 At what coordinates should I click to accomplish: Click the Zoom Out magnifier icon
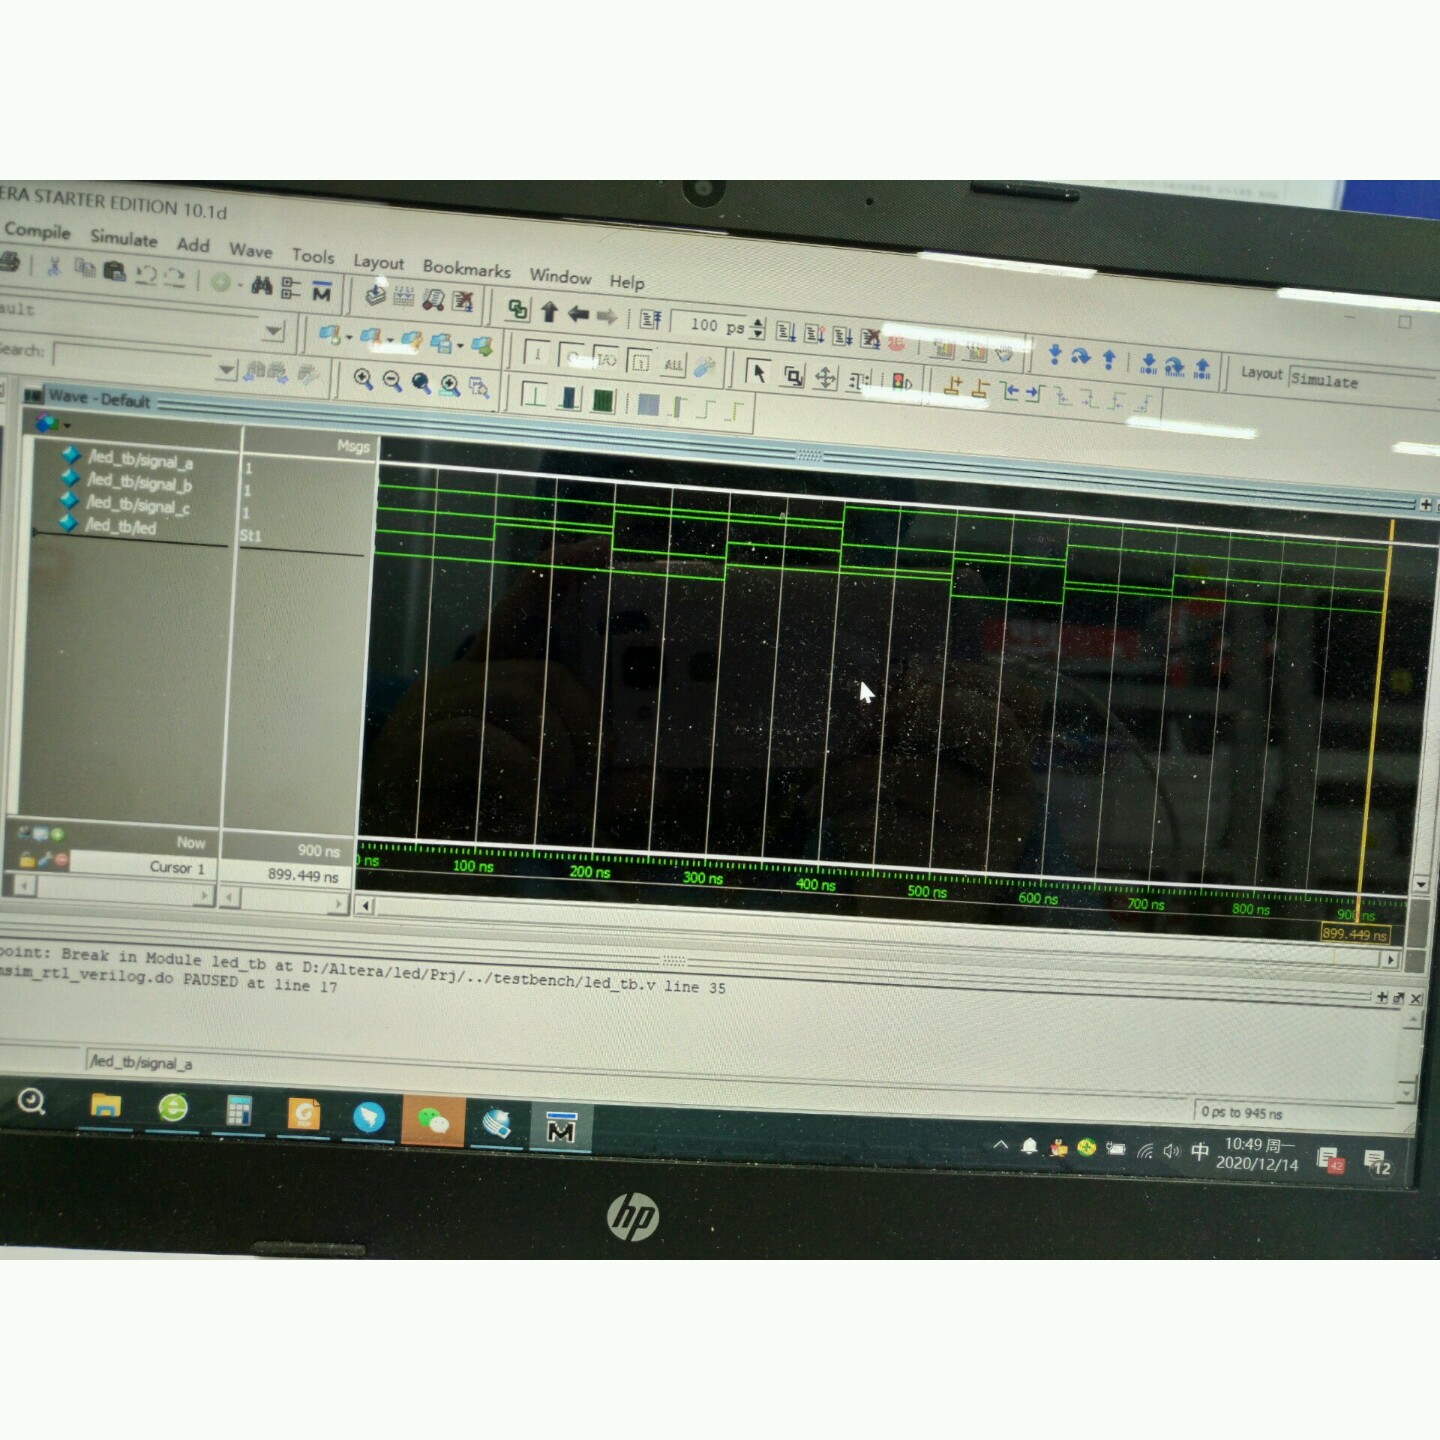pos(392,381)
